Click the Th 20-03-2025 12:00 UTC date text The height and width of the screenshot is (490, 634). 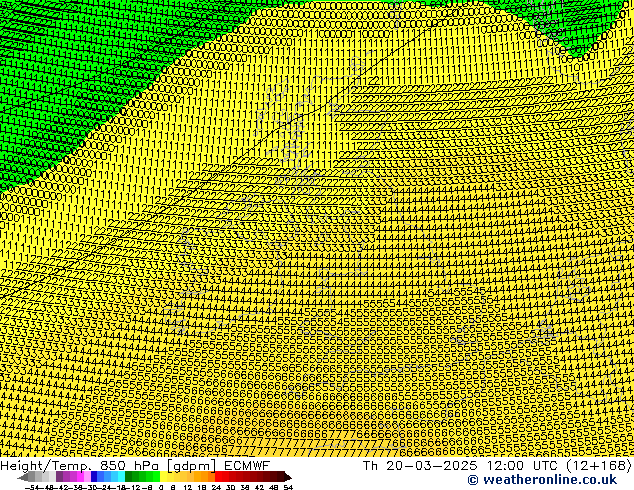(461, 466)
